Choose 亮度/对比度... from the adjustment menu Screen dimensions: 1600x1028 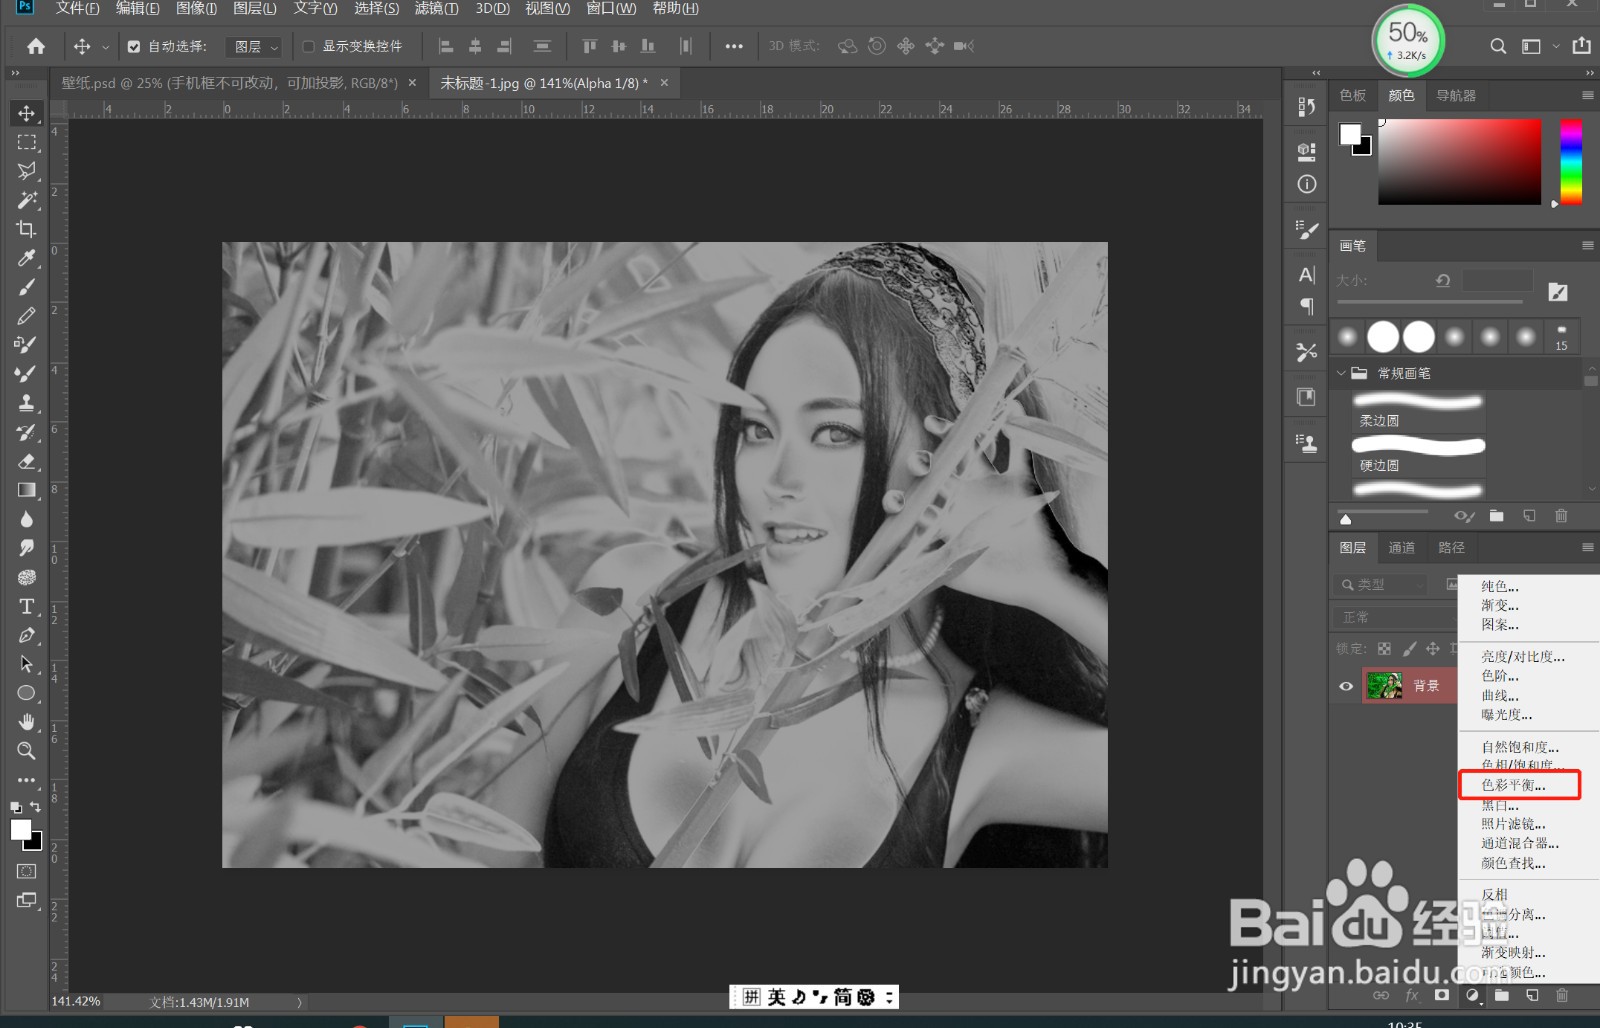[1523, 657]
